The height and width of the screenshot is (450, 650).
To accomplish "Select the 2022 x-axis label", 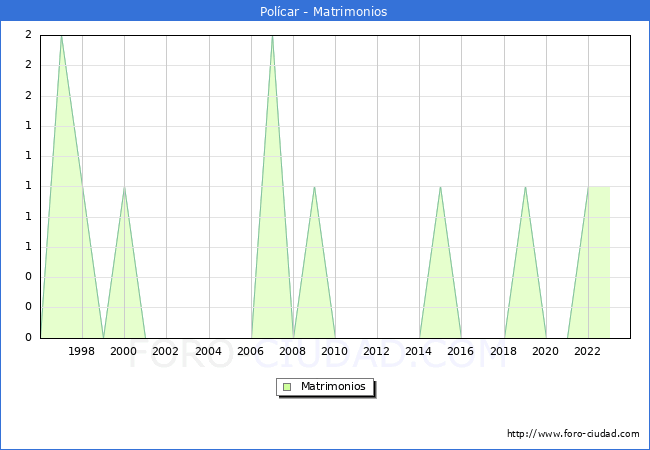I will tap(587, 351).
